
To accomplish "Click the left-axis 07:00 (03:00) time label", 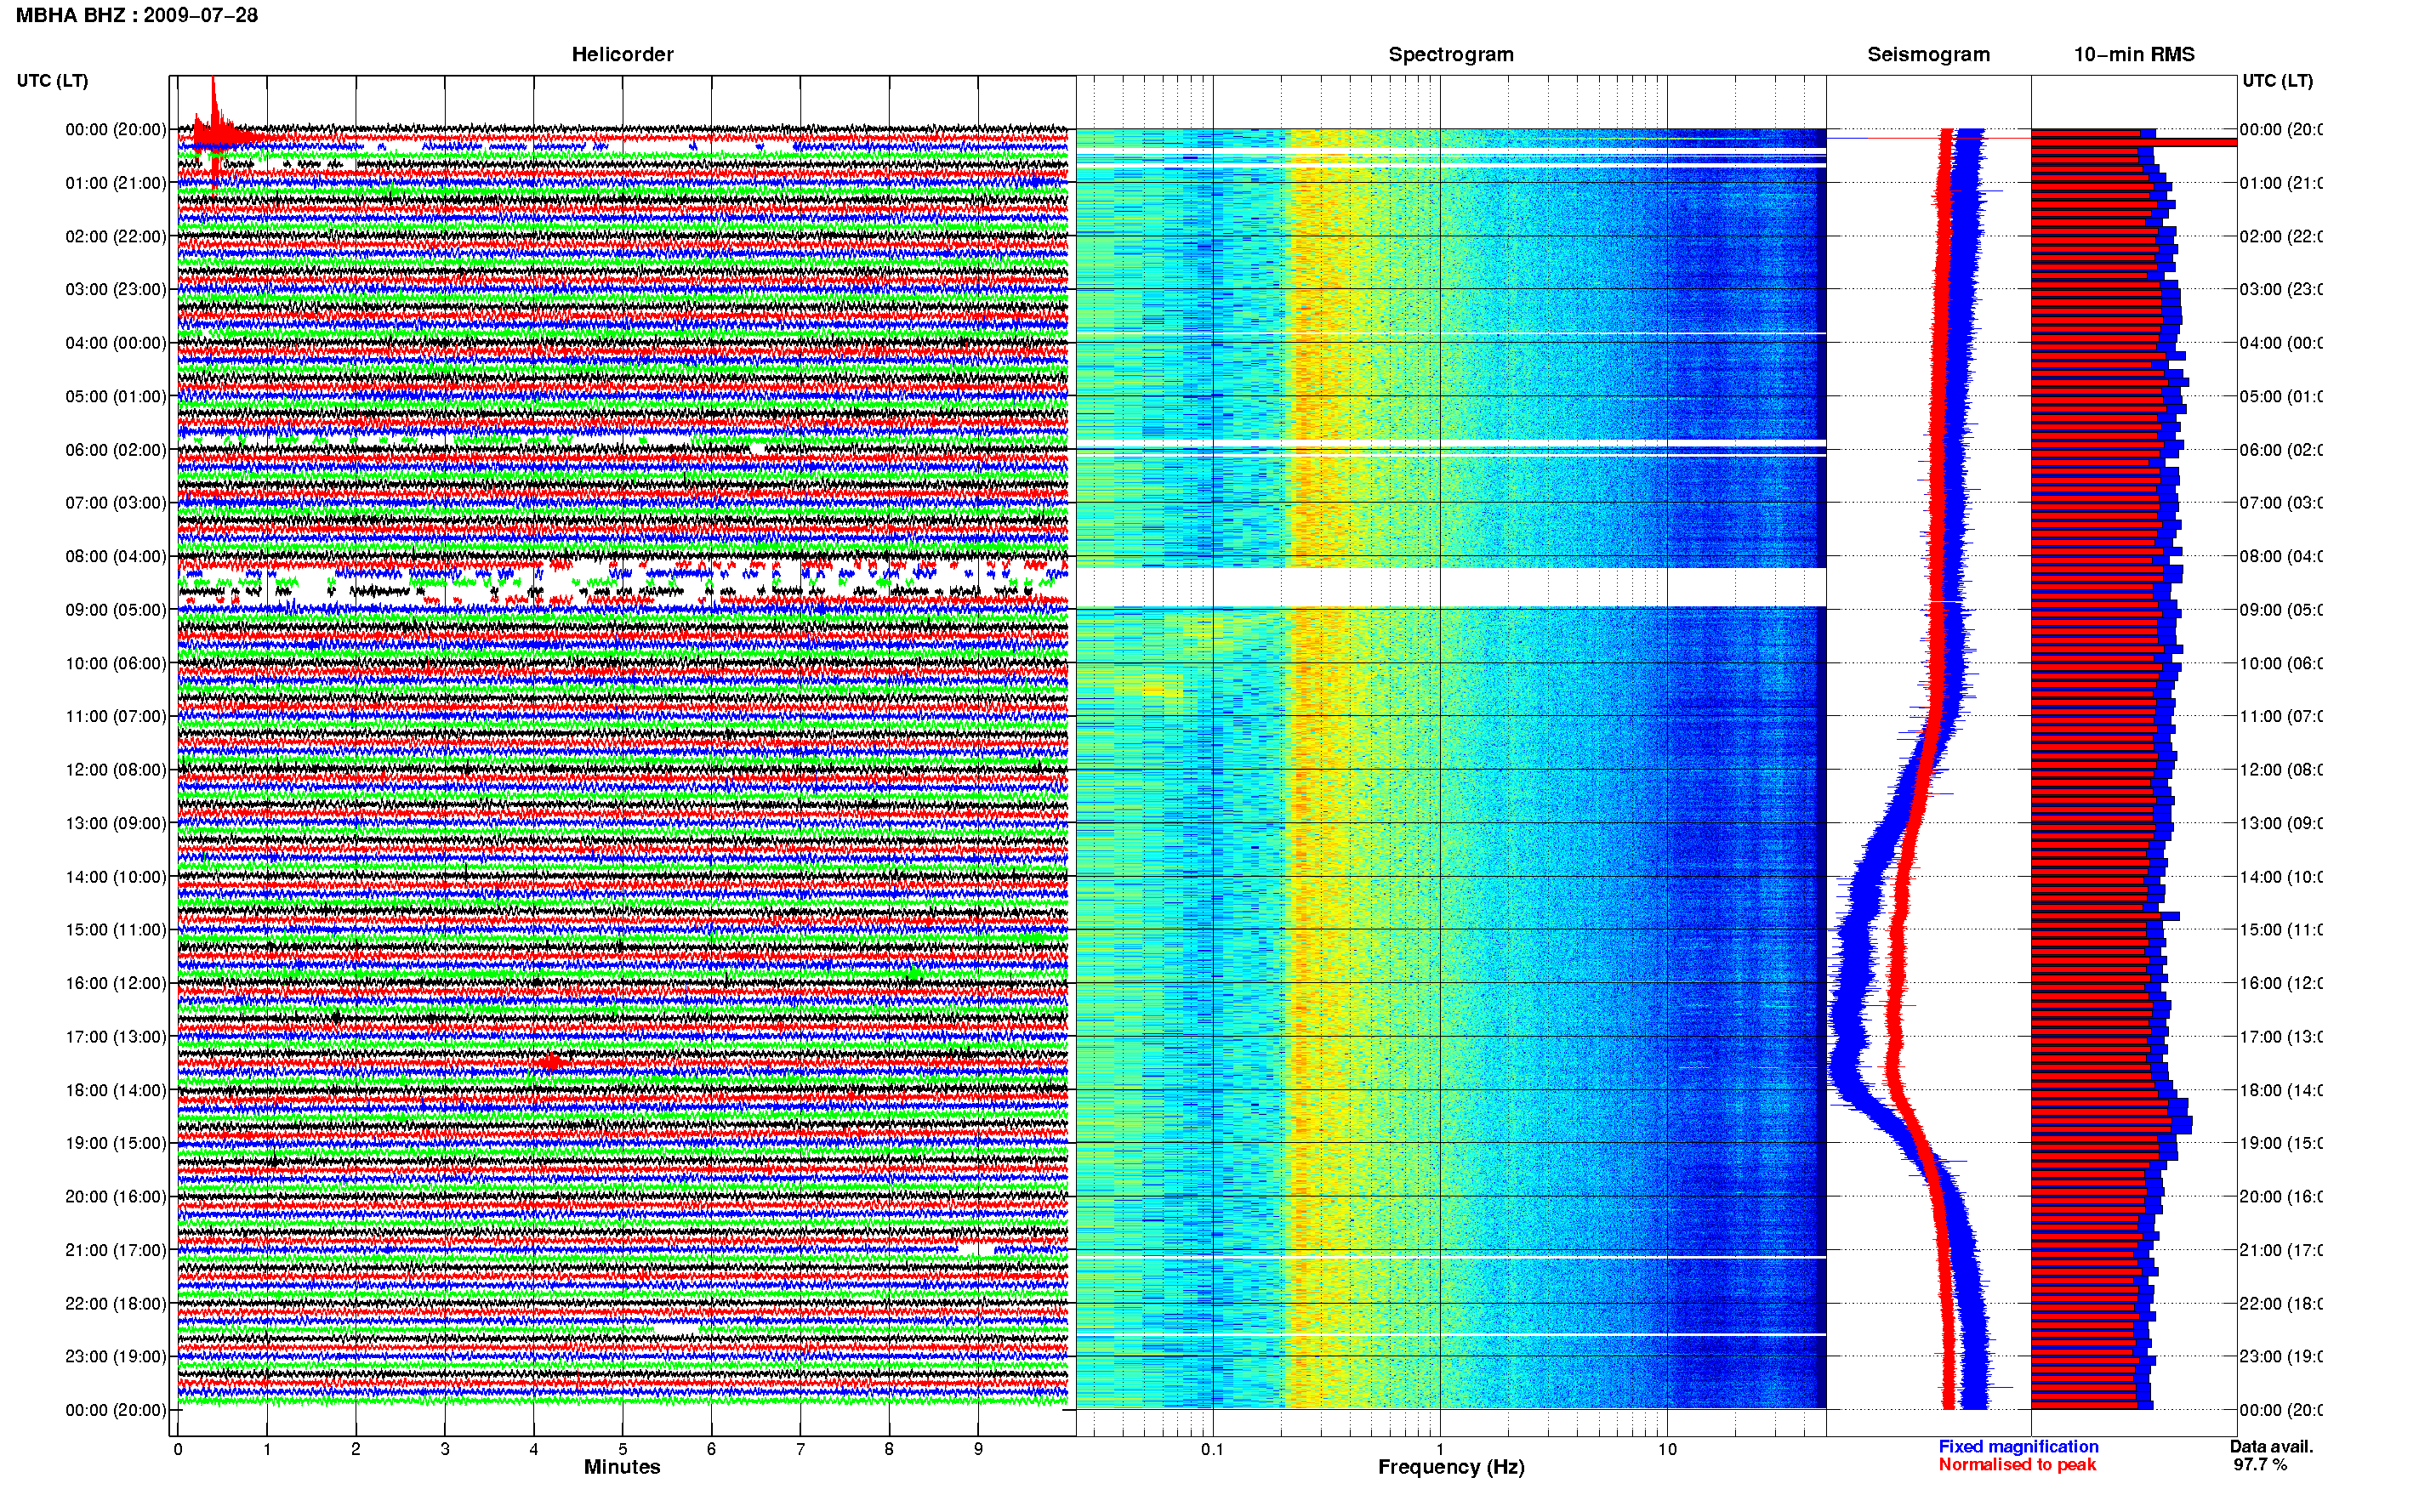I will point(116,502).
